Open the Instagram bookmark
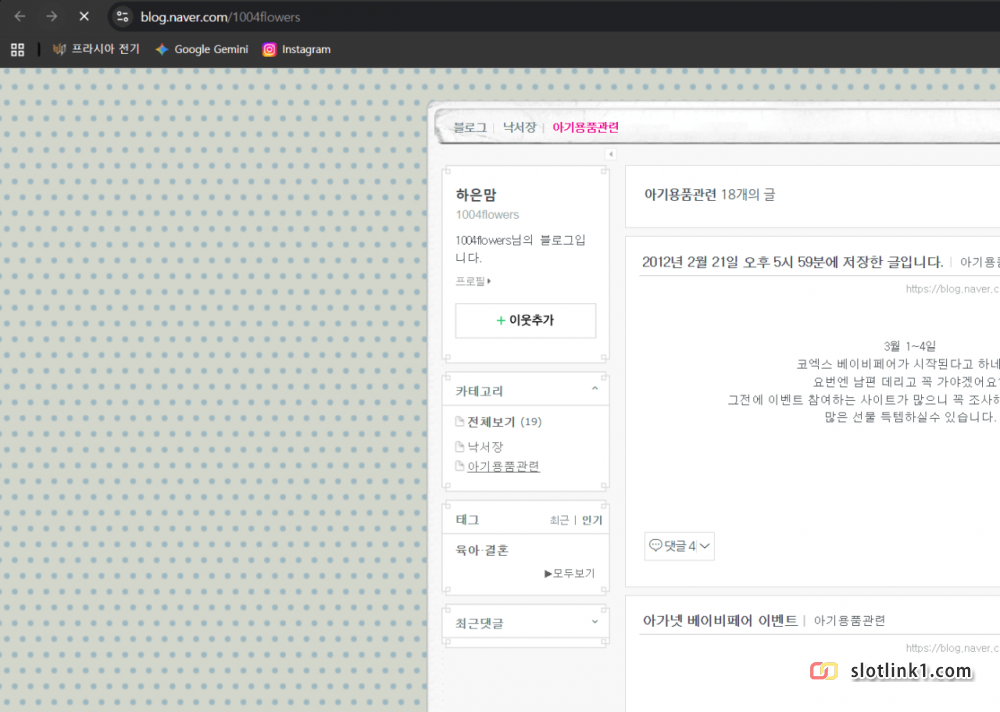Viewport: 1000px width, 712px height. click(296, 49)
